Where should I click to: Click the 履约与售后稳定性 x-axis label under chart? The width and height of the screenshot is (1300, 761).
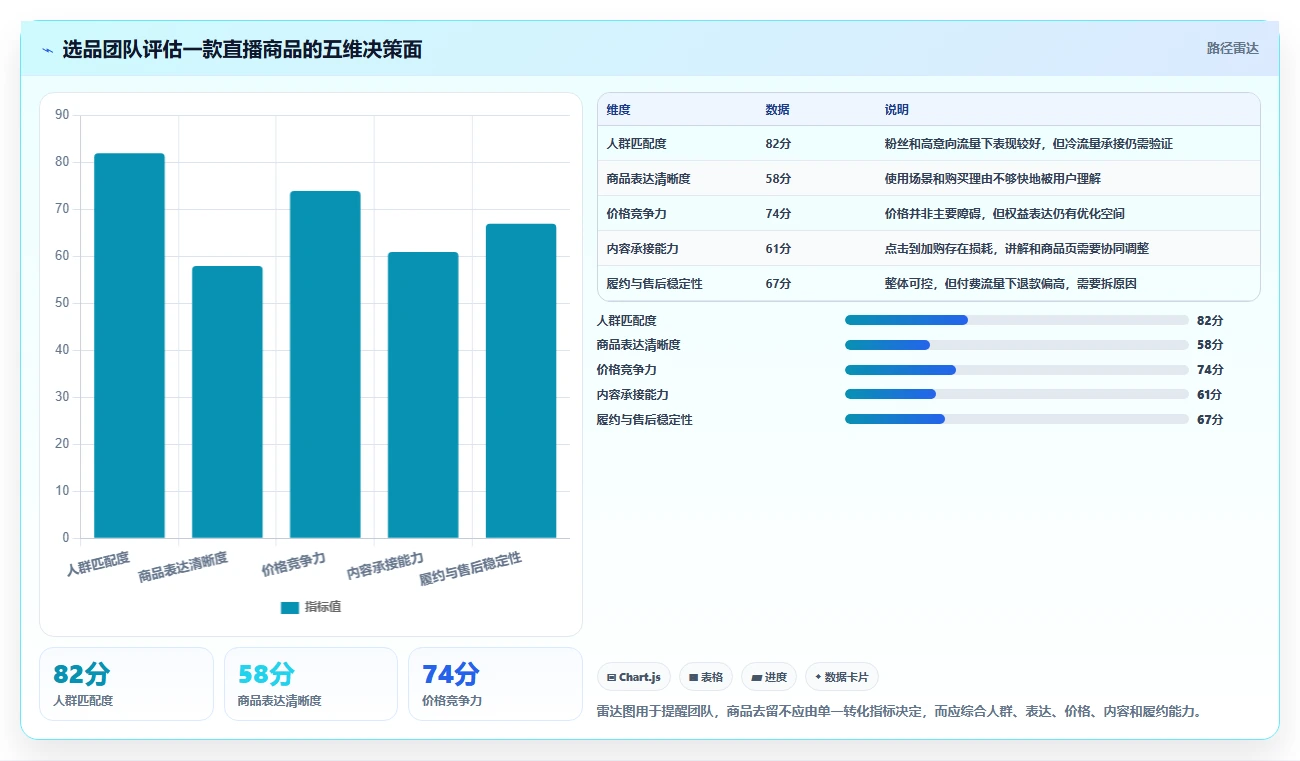point(470,569)
